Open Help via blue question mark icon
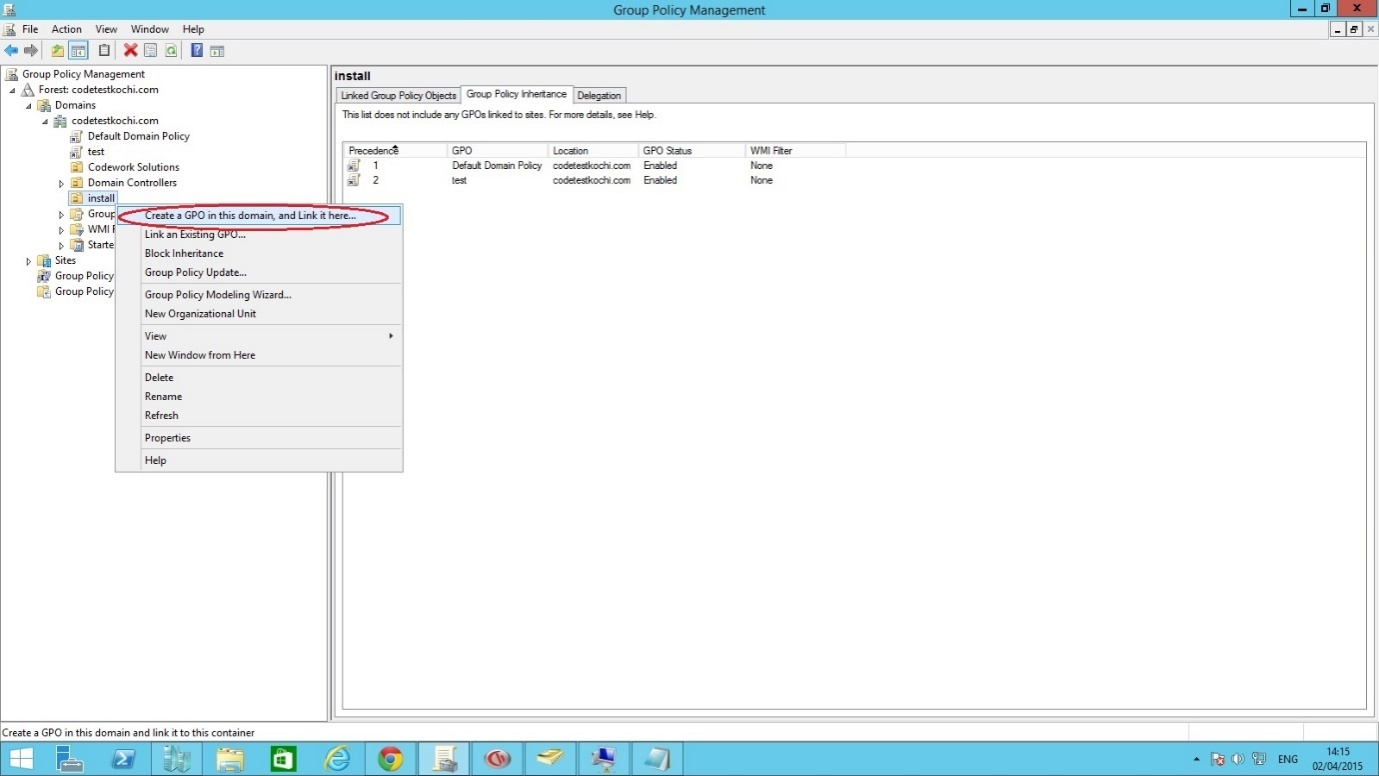Screen dimensions: 1379x776 coord(197,50)
